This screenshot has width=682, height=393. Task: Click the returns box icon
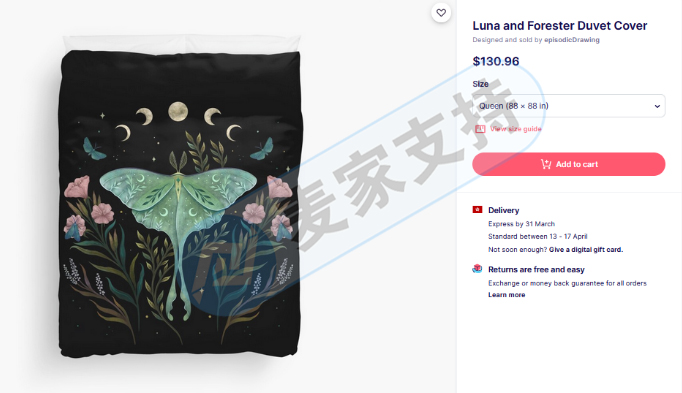pos(477,269)
